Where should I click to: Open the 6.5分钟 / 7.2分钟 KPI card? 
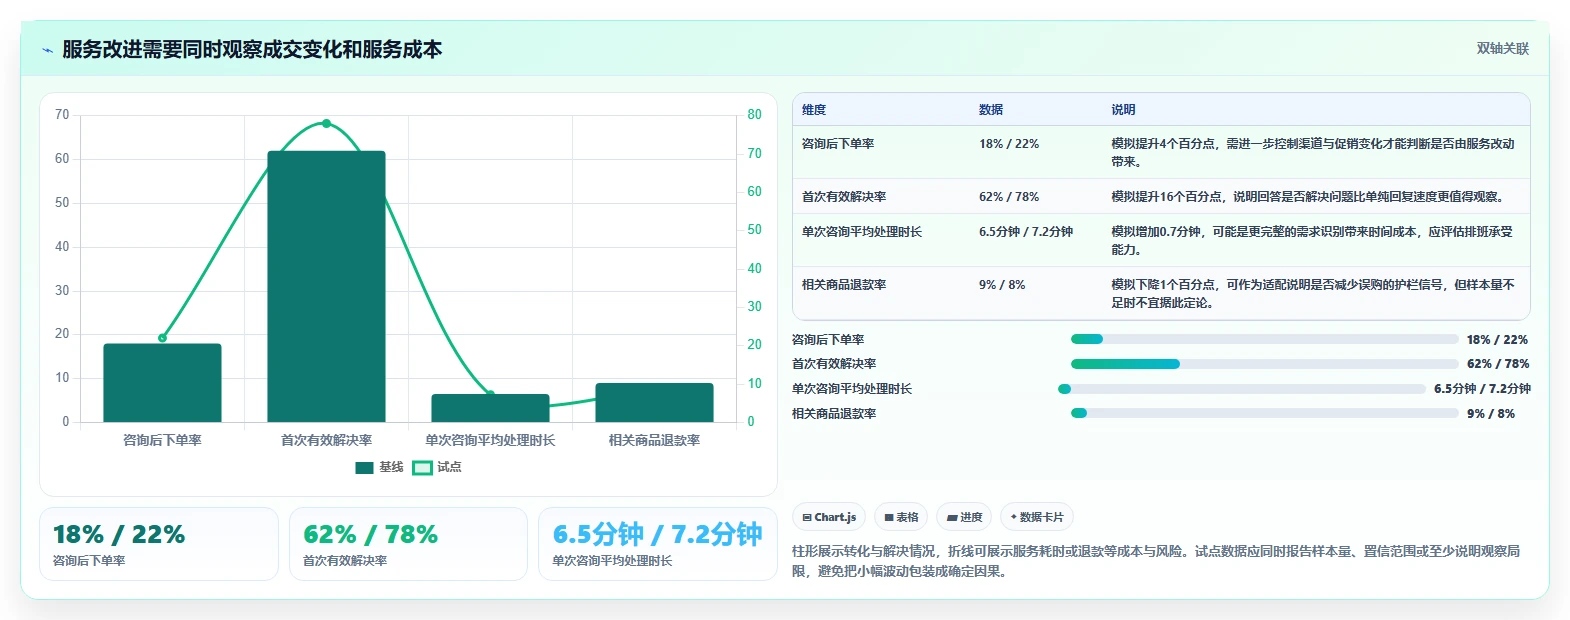click(658, 544)
